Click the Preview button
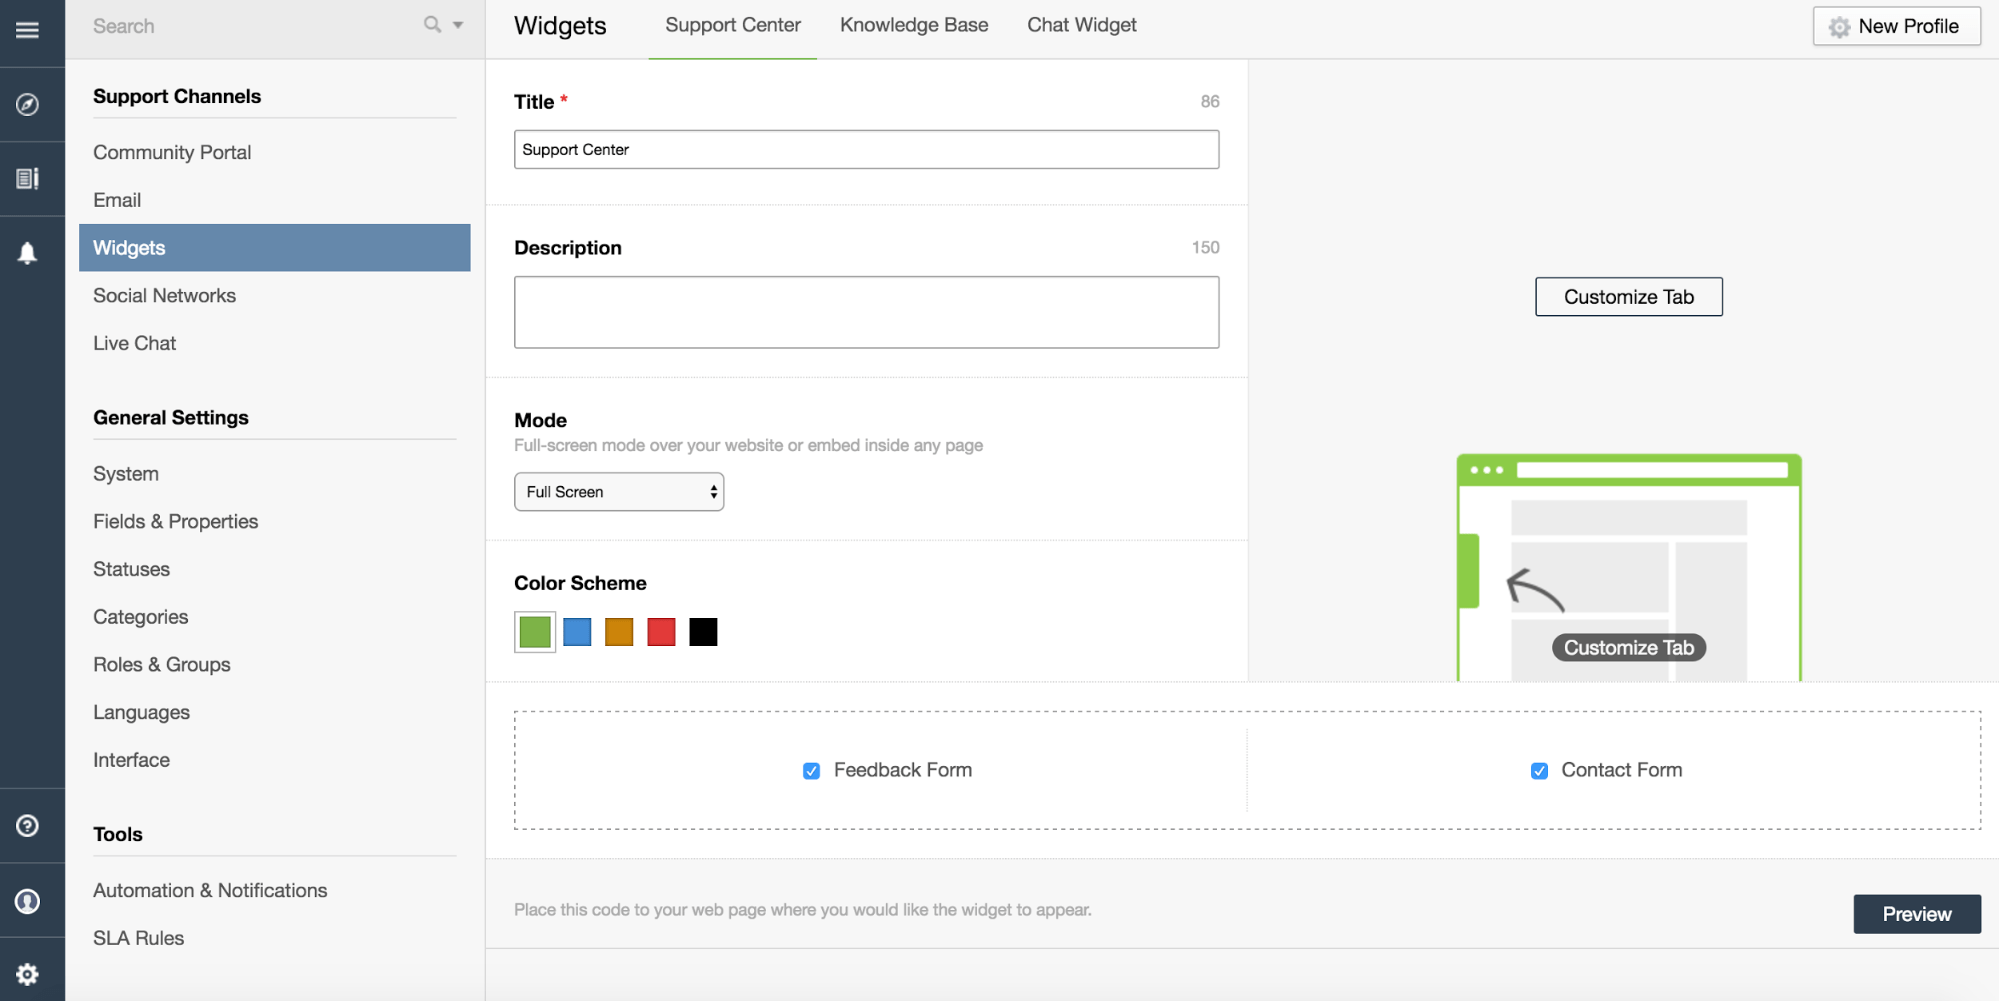Screen dimensions: 1999x1002 (x=1916, y=914)
